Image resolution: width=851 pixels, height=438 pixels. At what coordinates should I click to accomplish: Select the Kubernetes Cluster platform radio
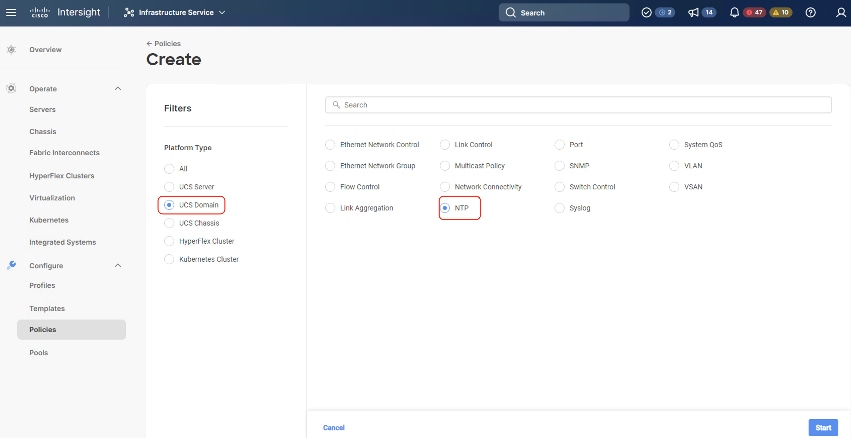point(169,259)
